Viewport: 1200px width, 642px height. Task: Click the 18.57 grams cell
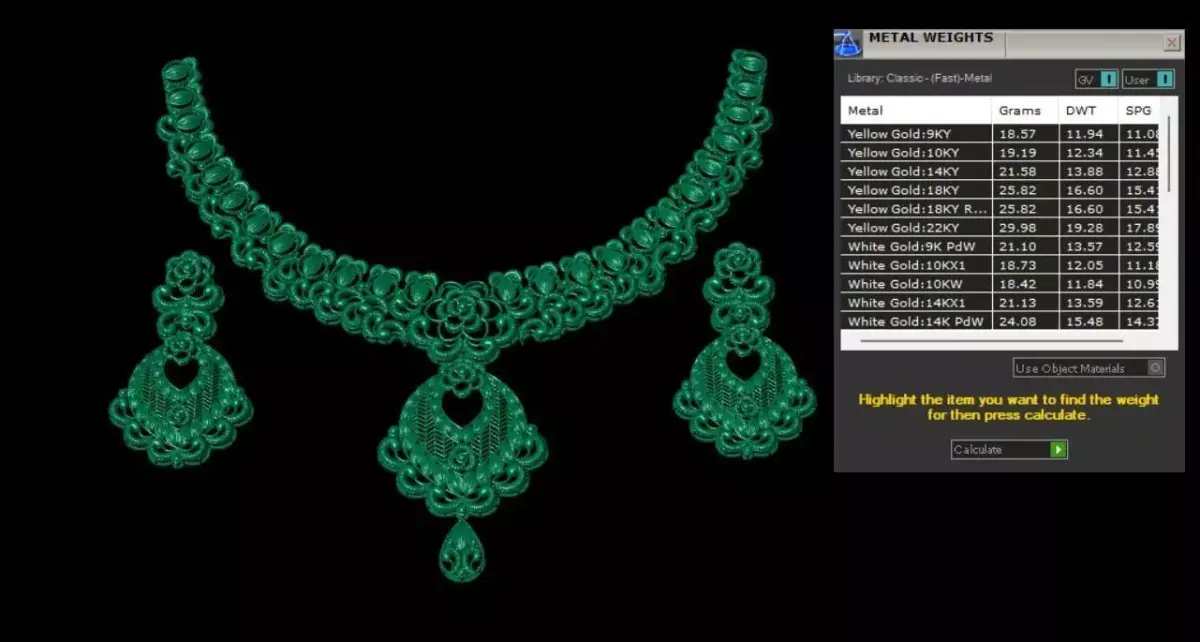[1025, 133]
